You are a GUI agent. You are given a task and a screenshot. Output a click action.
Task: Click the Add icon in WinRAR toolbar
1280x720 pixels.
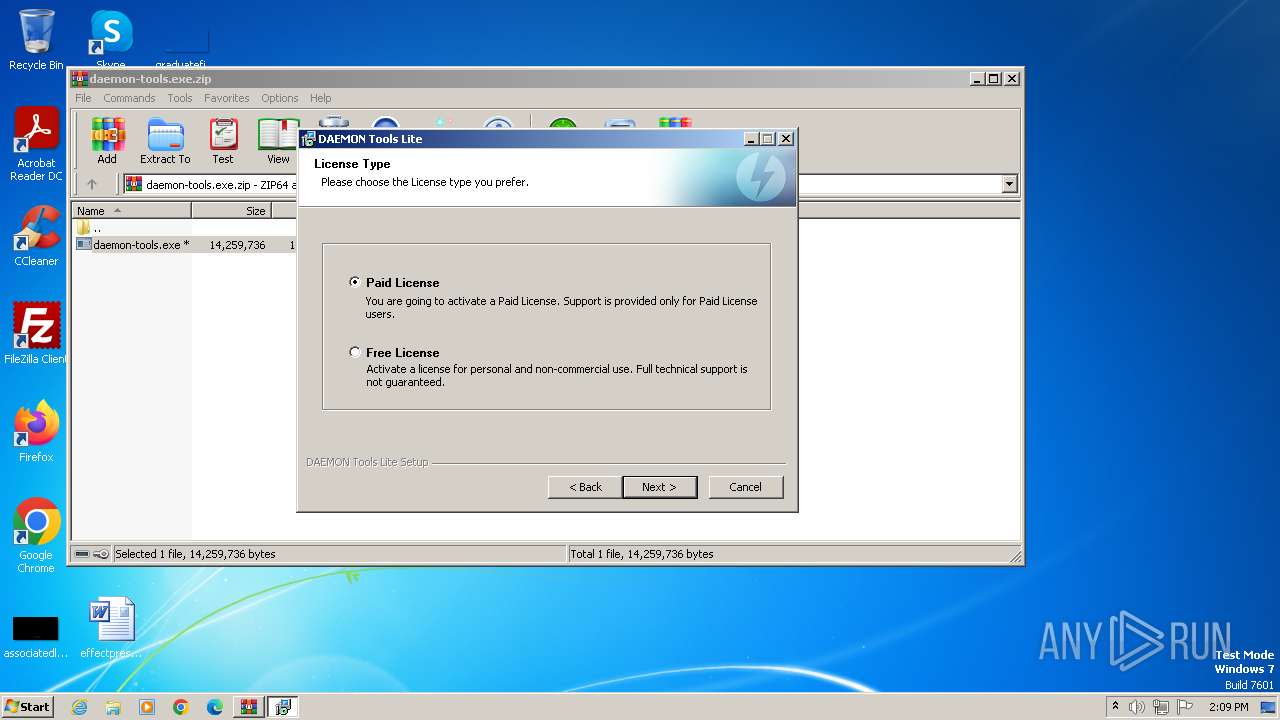coord(107,141)
